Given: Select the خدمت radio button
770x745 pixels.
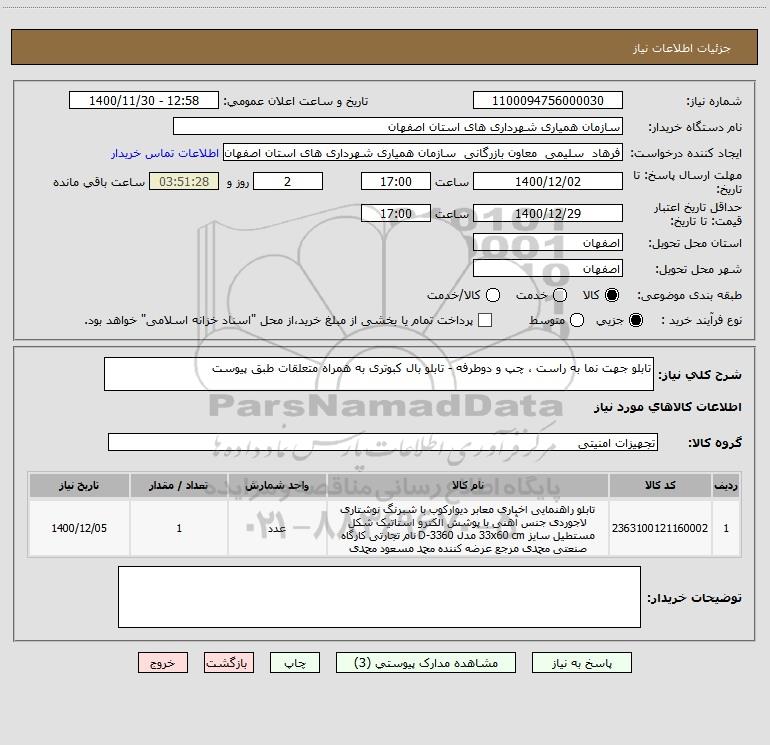Looking at the screenshot, I should (x=560, y=295).
